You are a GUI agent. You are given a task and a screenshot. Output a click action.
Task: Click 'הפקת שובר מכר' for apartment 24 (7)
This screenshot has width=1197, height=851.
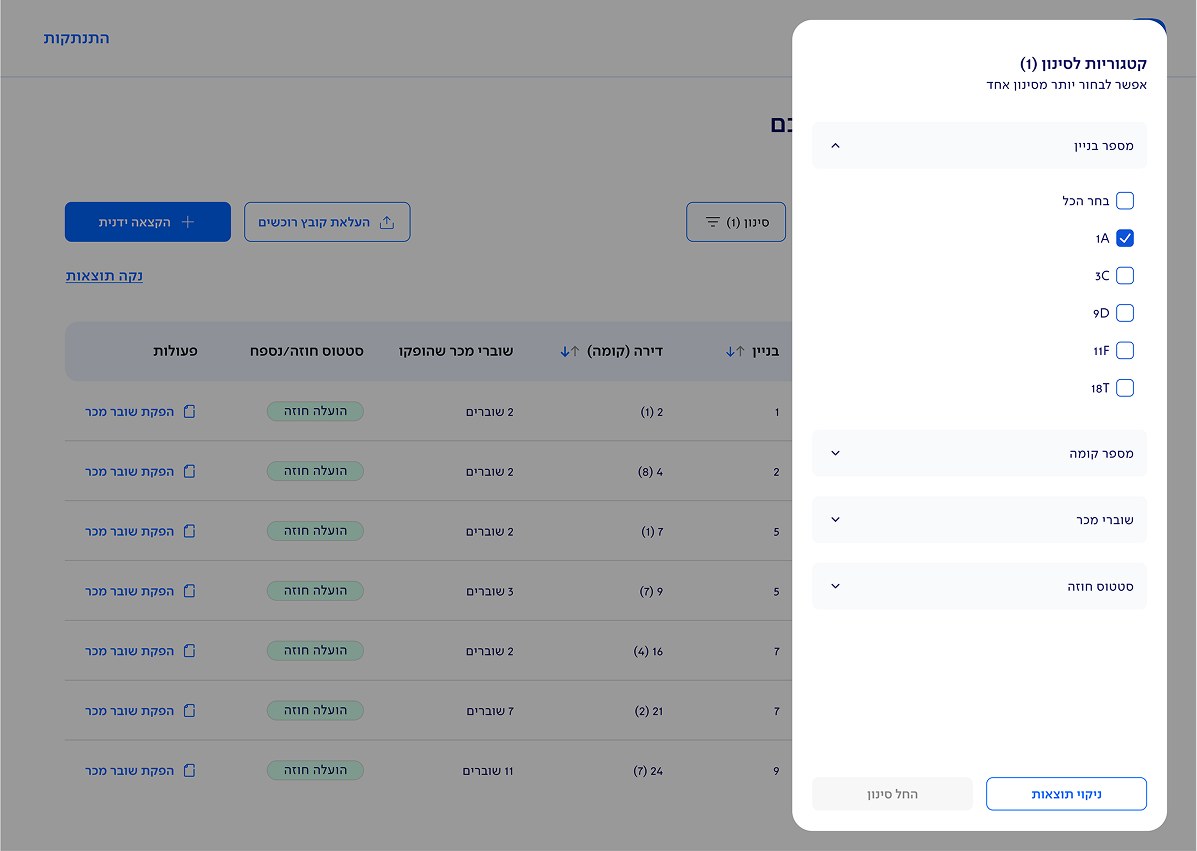tap(140, 771)
